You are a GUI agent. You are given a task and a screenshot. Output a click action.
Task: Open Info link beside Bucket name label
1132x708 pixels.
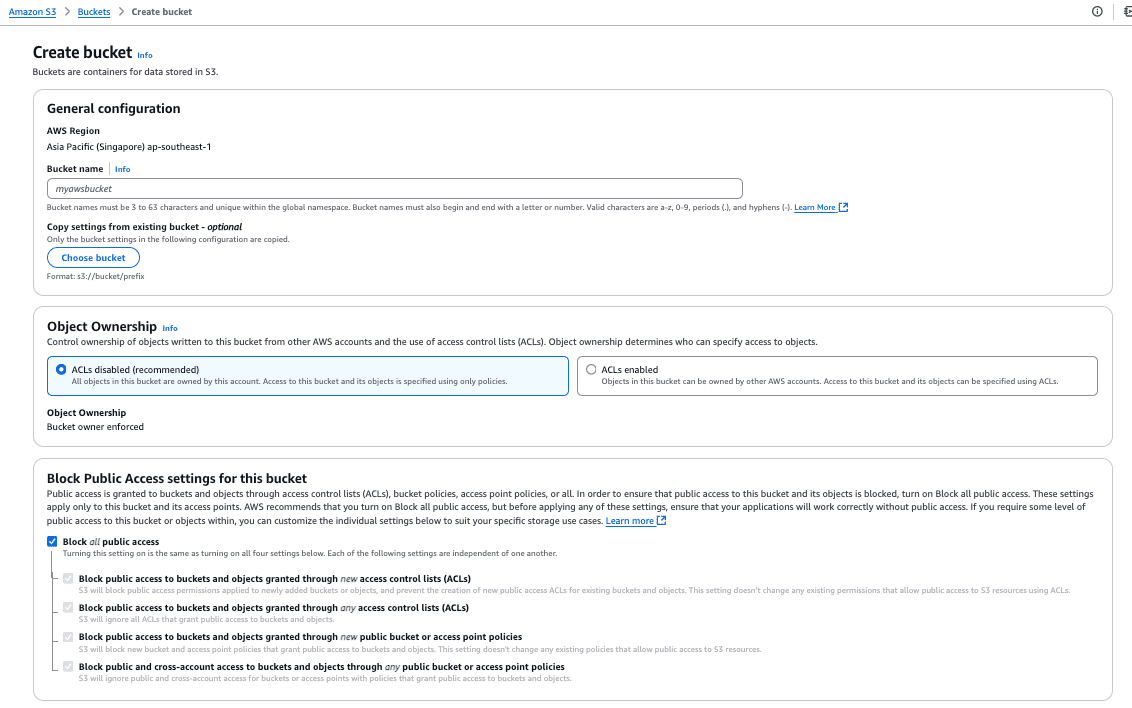pyautogui.click(x=122, y=169)
